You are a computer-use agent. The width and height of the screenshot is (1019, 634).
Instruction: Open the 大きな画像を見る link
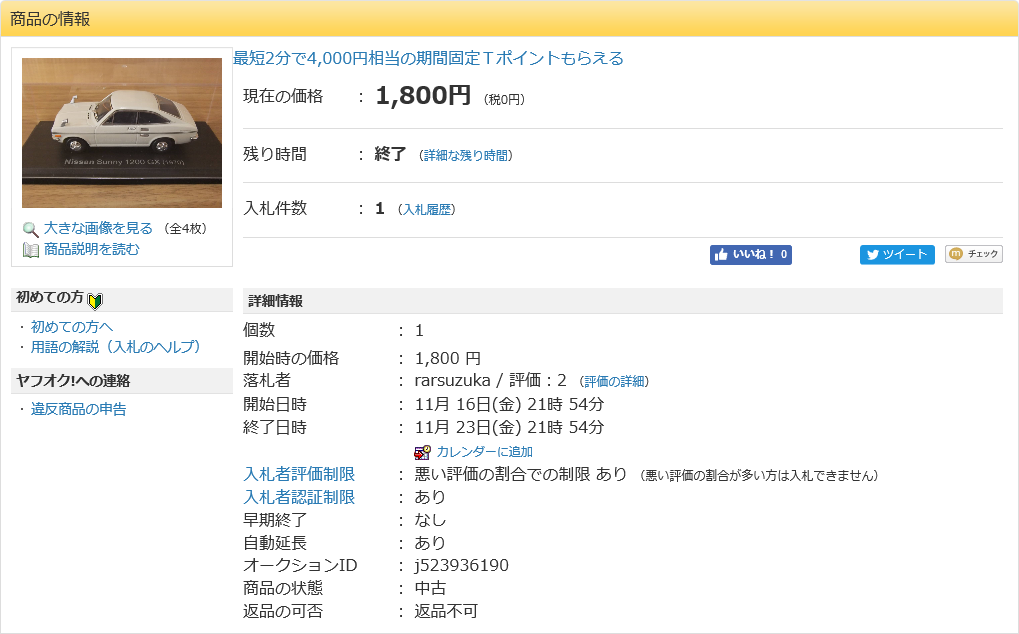point(98,229)
